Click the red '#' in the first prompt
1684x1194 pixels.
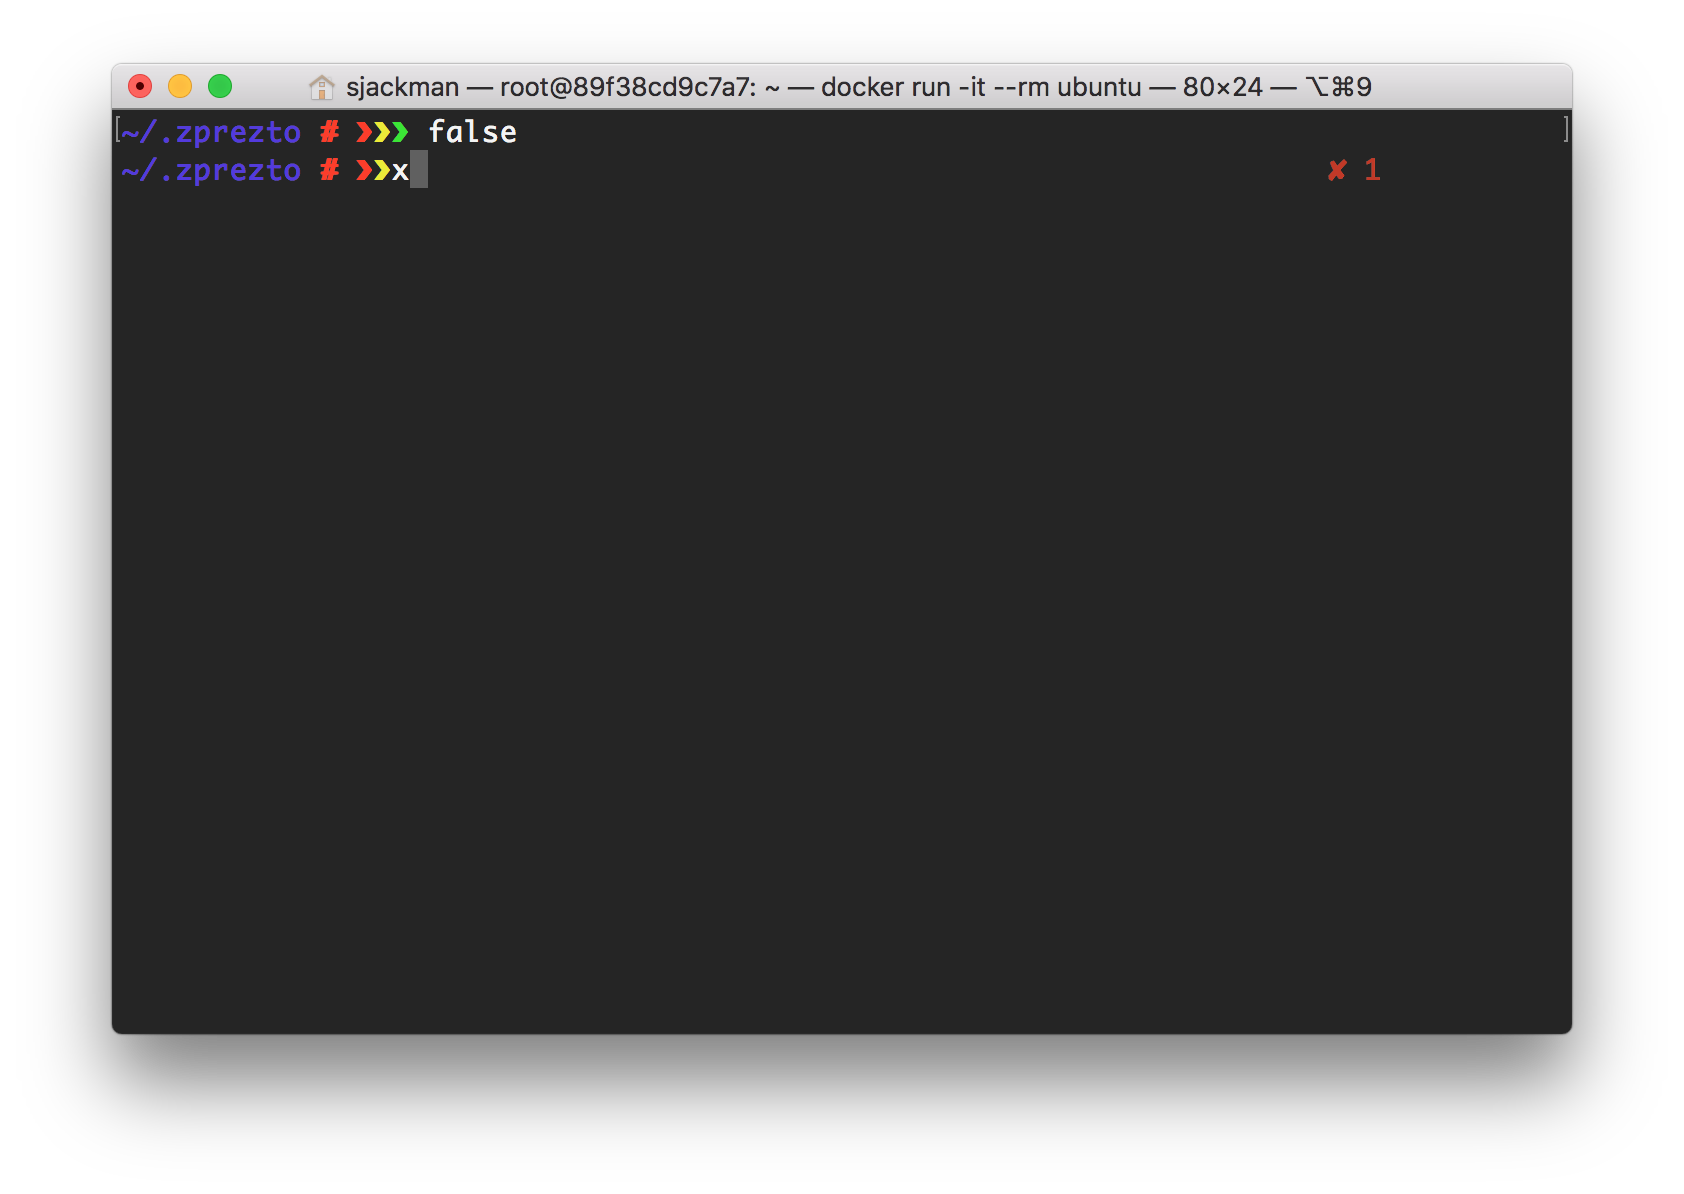pyautogui.click(x=329, y=132)
